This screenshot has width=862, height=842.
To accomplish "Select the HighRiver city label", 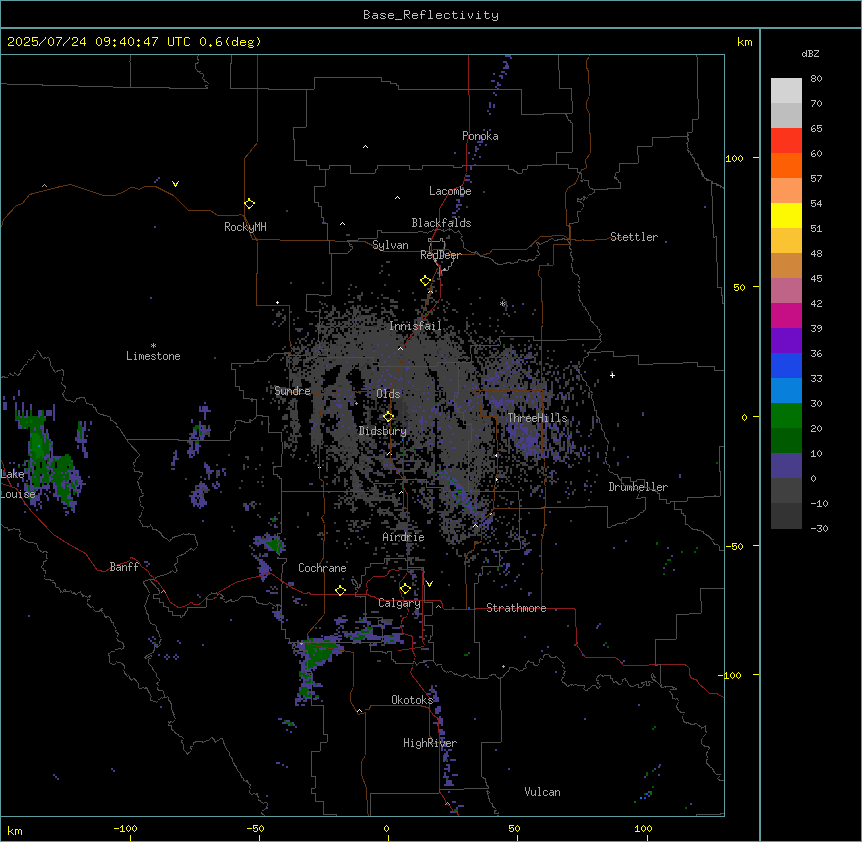I will [430, 743].
